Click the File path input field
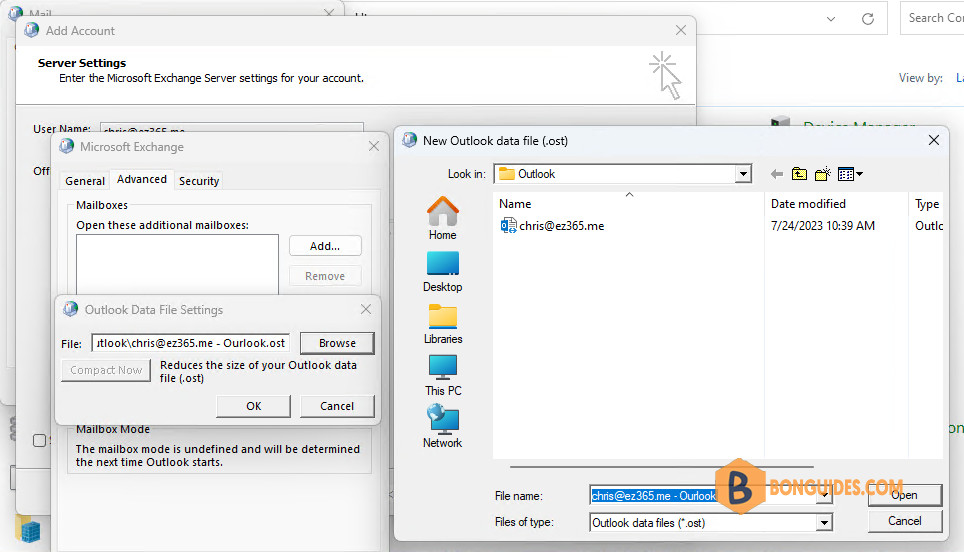 click(x=191, y=343)
